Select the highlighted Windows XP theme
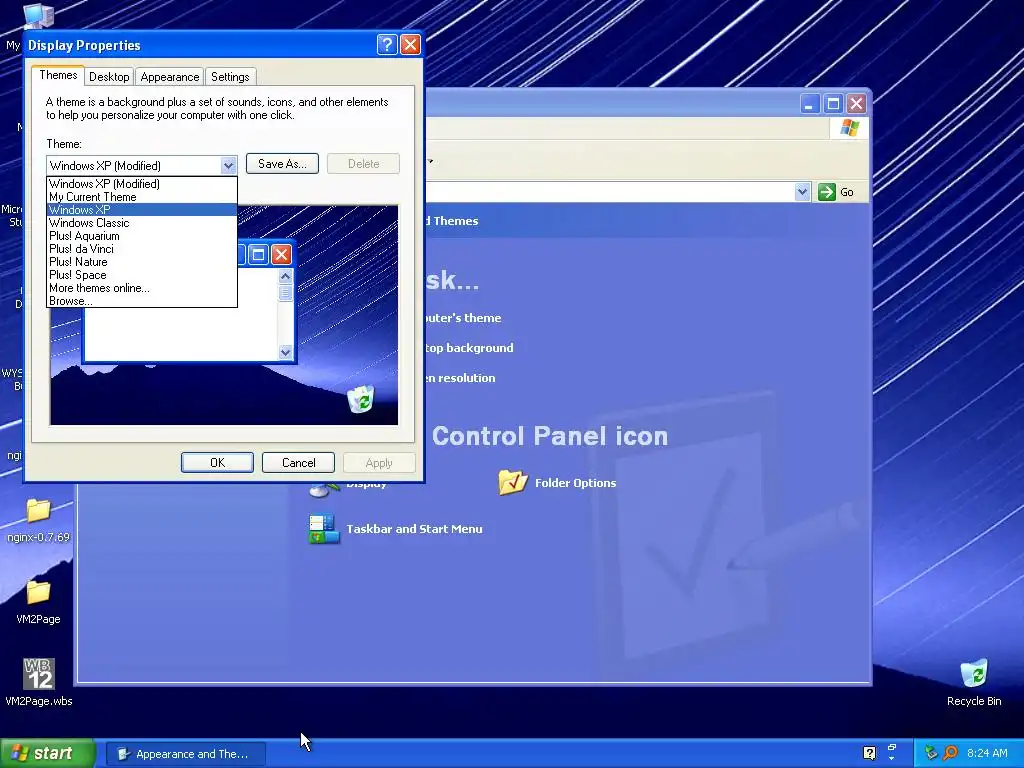 142,210
